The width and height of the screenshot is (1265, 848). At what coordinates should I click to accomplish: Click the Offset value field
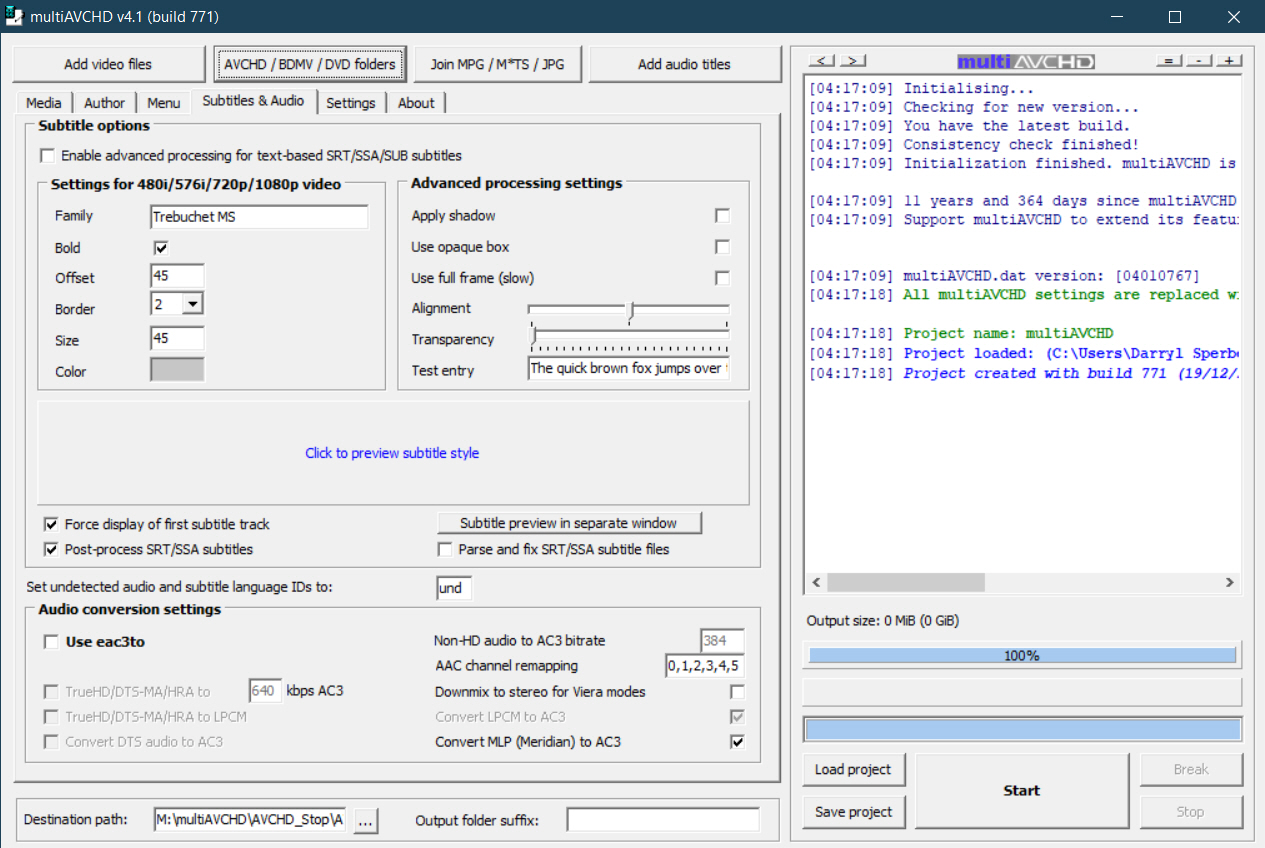click(177, 276)
